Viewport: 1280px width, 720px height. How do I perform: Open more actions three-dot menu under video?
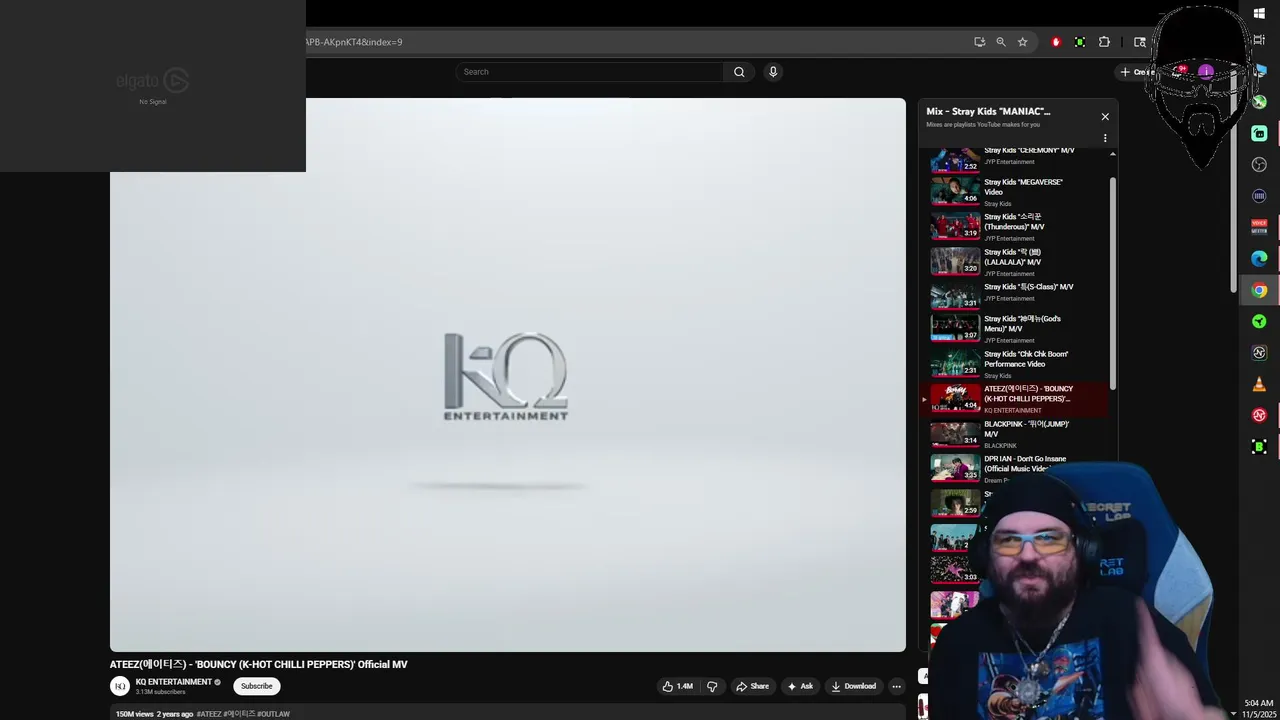click(x=896, y=686)
